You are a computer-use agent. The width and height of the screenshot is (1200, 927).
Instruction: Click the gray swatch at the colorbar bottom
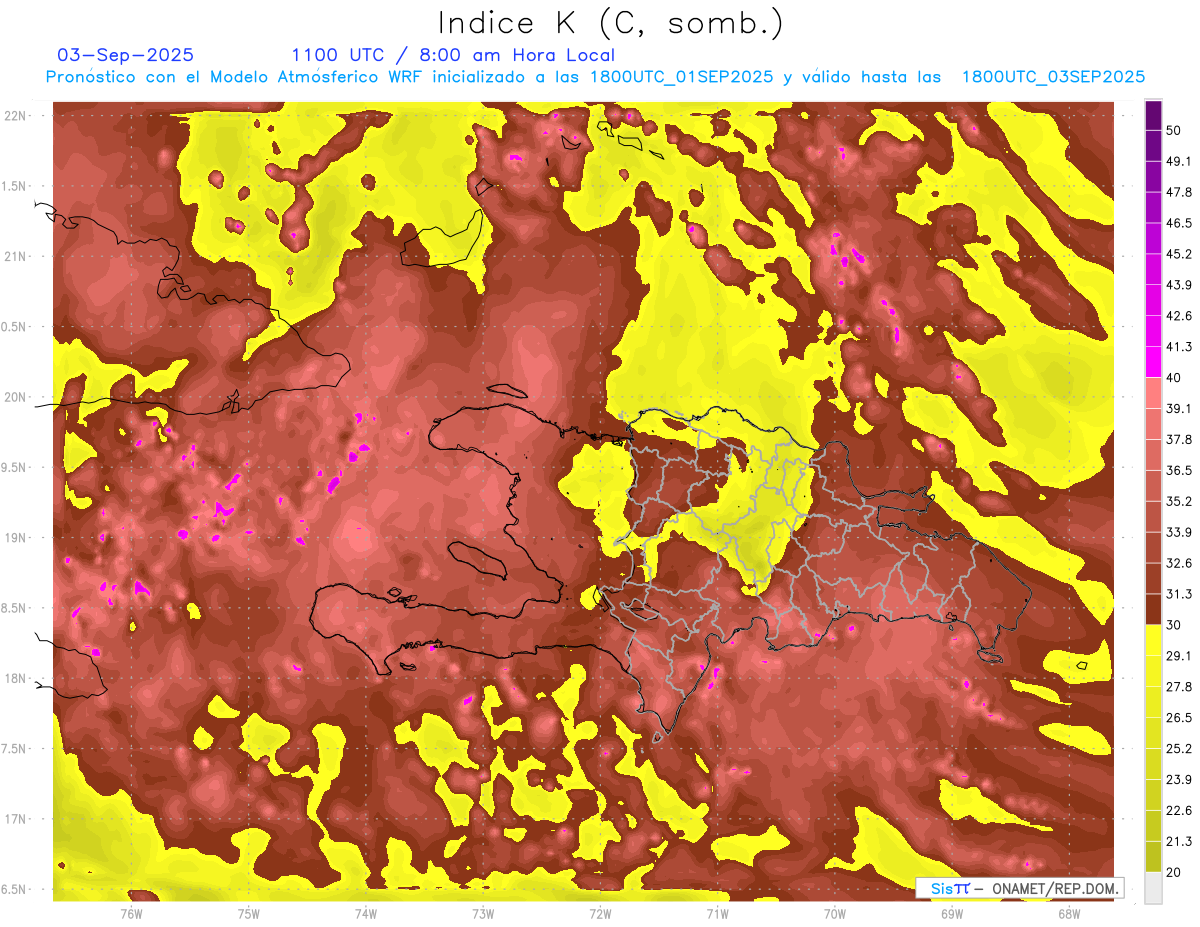1153,888
